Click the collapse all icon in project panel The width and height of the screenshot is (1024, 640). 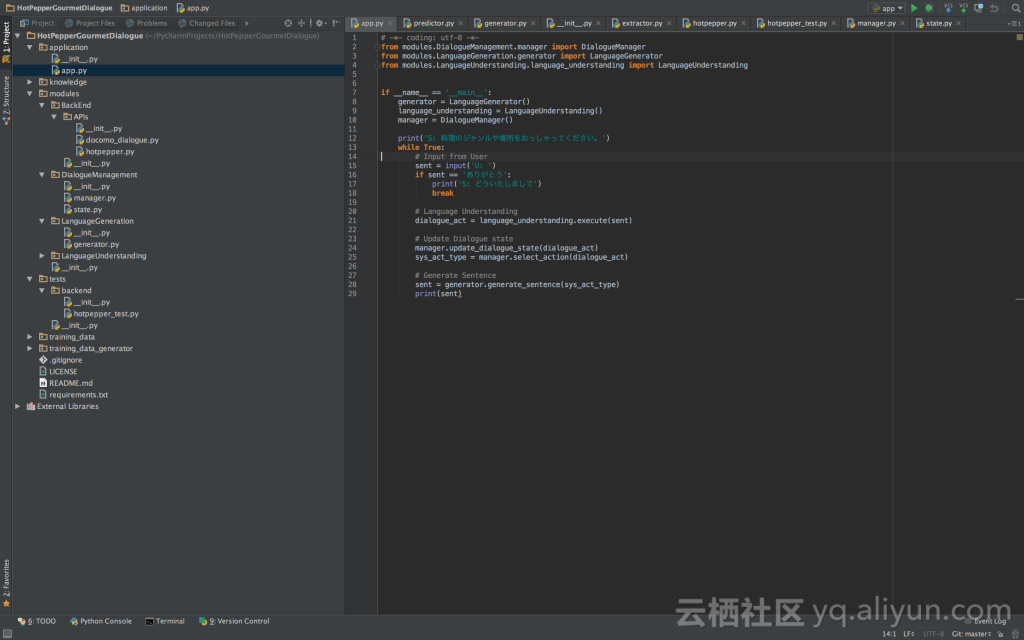301,23
